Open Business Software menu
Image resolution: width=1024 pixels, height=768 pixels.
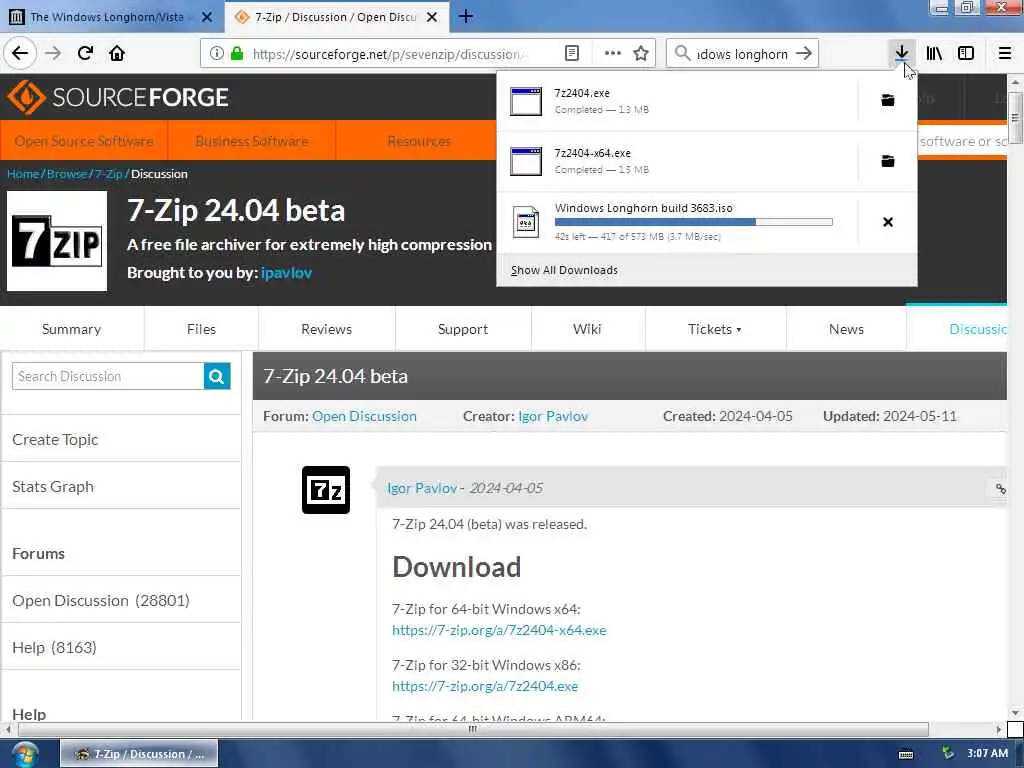click(252, 141)
